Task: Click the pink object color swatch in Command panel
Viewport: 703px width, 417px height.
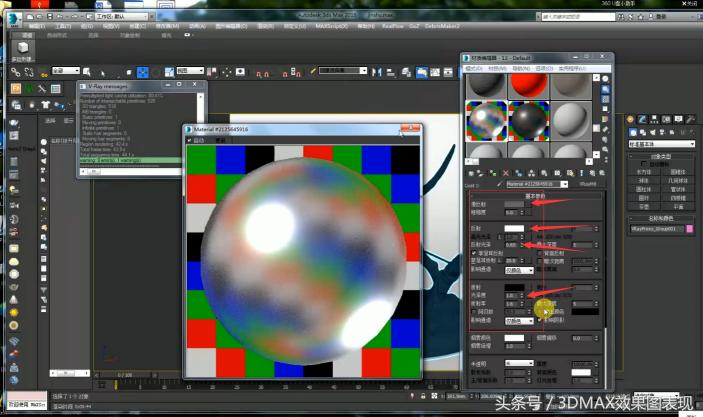Action: tap(690, 229)
